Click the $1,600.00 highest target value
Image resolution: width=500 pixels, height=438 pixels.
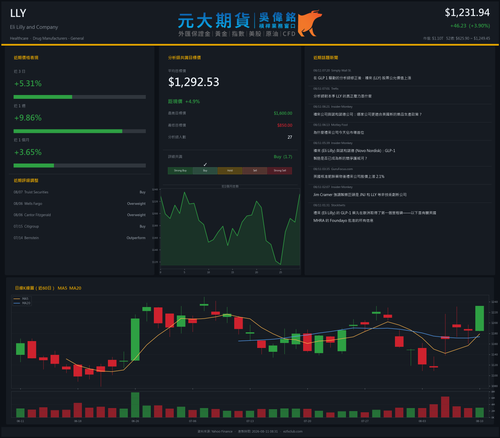tap(283, 113)
